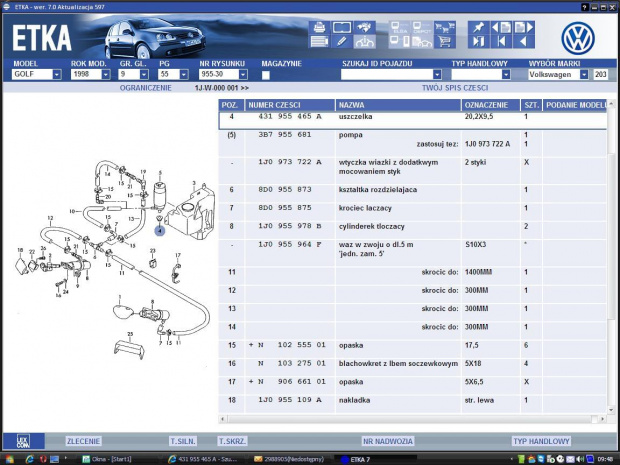The height and width of the screenshot is (465, 620).
Task: Expand the NR RYSUNKU dropdown showing 955-30
Action: (243, 74)
